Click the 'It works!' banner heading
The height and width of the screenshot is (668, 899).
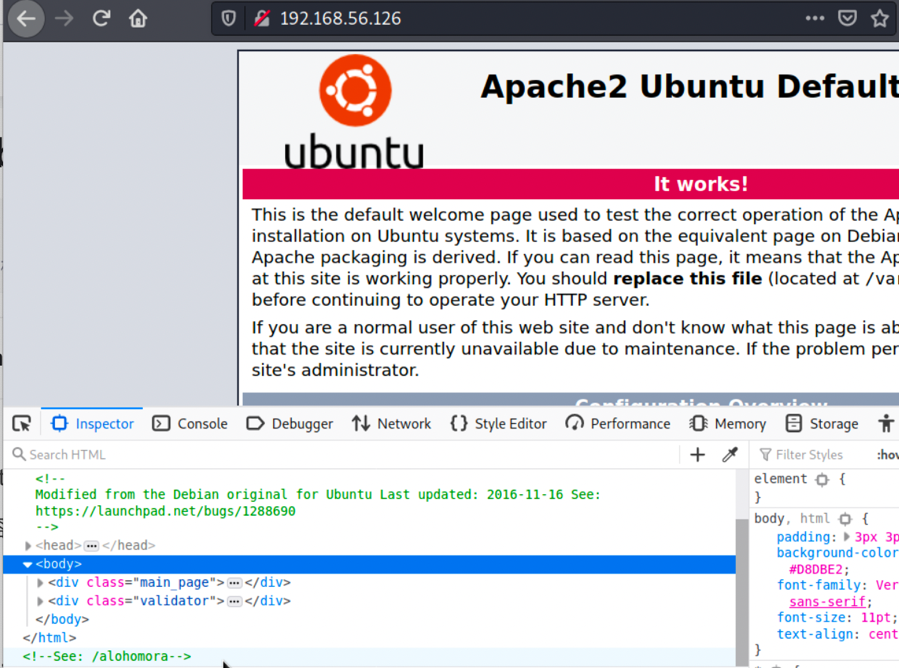(701, 184)
